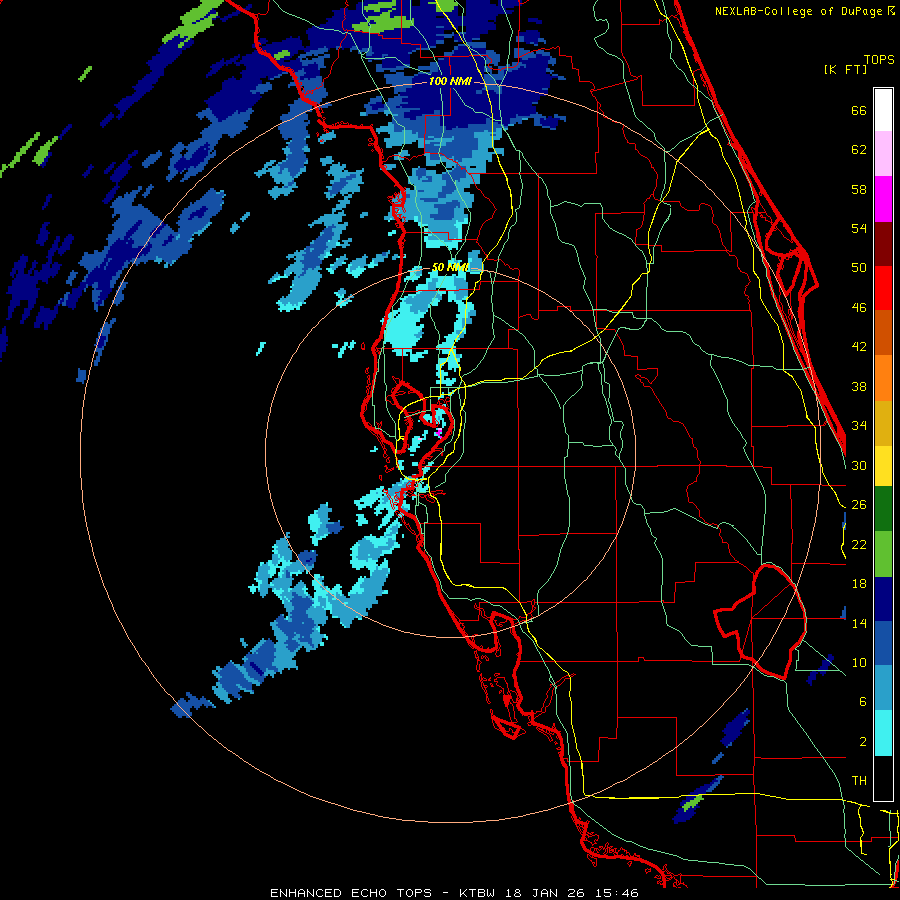Pick the bright magenta legend swatch

point(883,199)
